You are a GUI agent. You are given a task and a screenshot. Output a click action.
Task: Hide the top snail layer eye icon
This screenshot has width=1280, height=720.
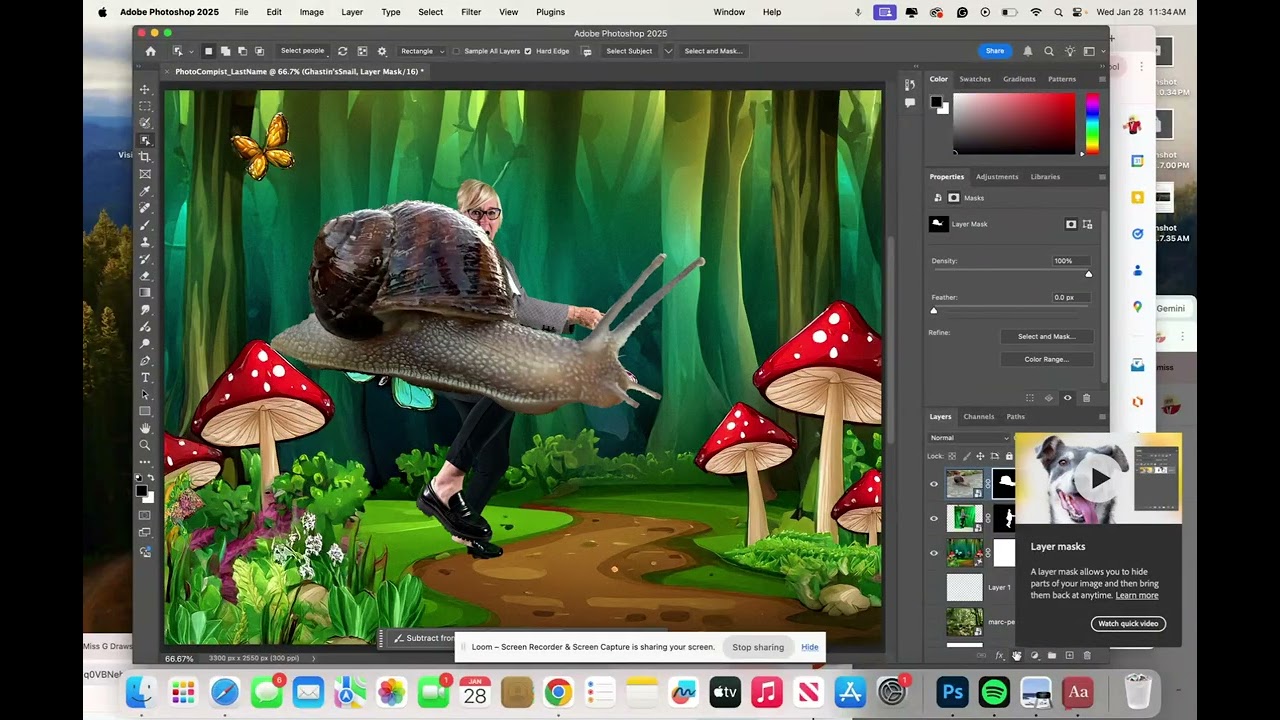(x=934, y=484)
